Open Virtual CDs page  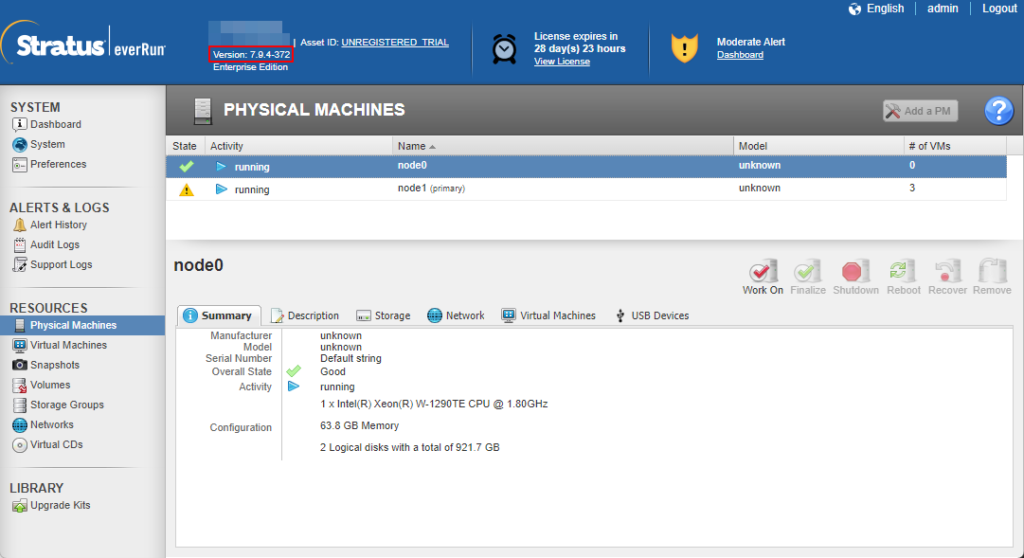click(x=56, y=444)
